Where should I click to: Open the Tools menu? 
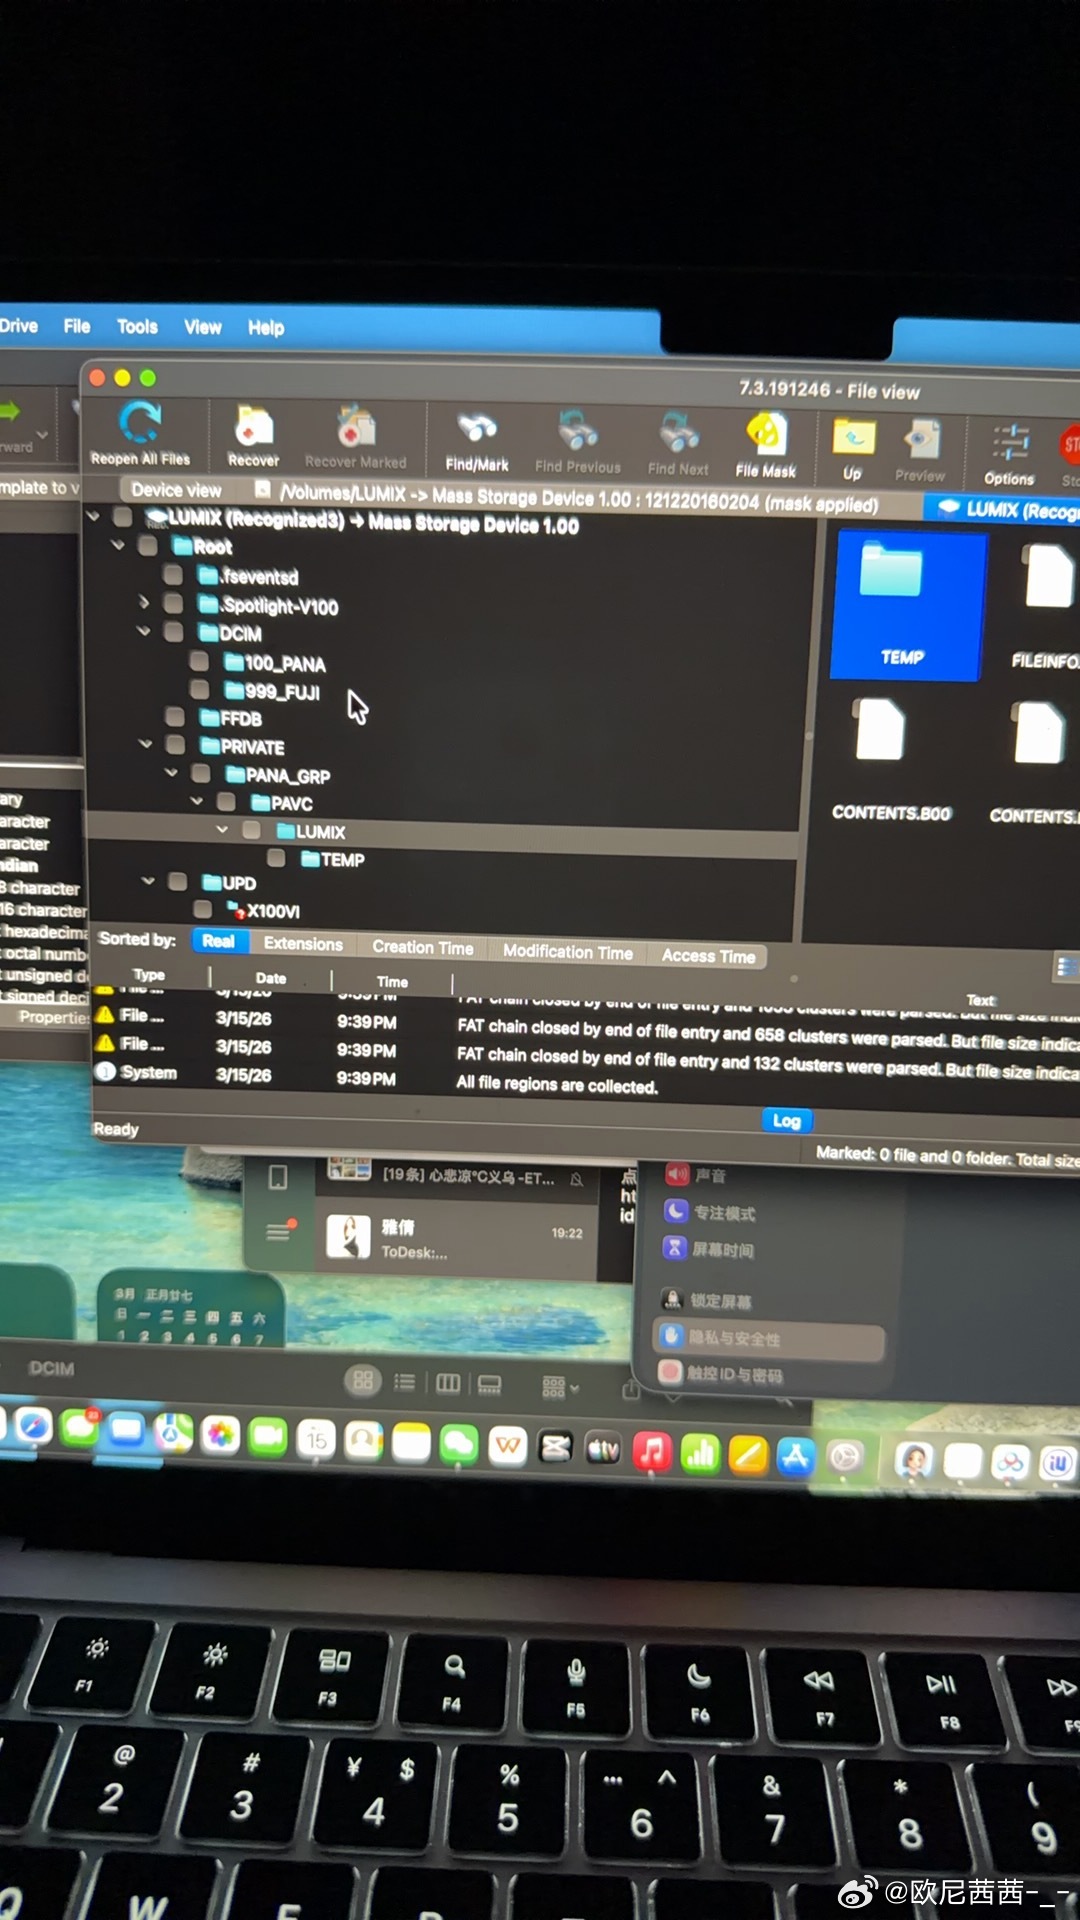click(137, 327)
